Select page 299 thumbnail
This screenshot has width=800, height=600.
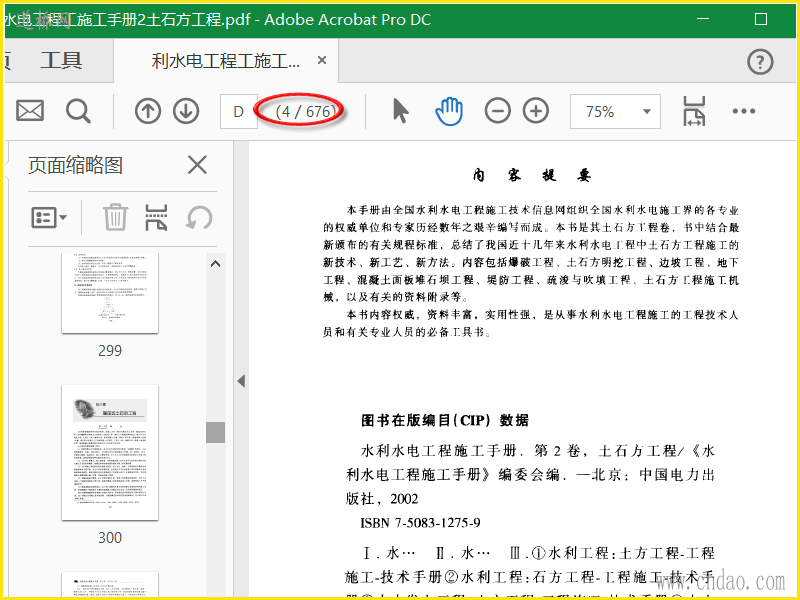(110, 293)
